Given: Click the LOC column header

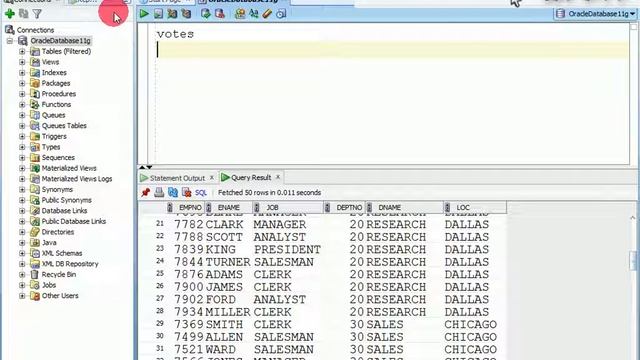Looking at the screenshot, I should [475, 207].
